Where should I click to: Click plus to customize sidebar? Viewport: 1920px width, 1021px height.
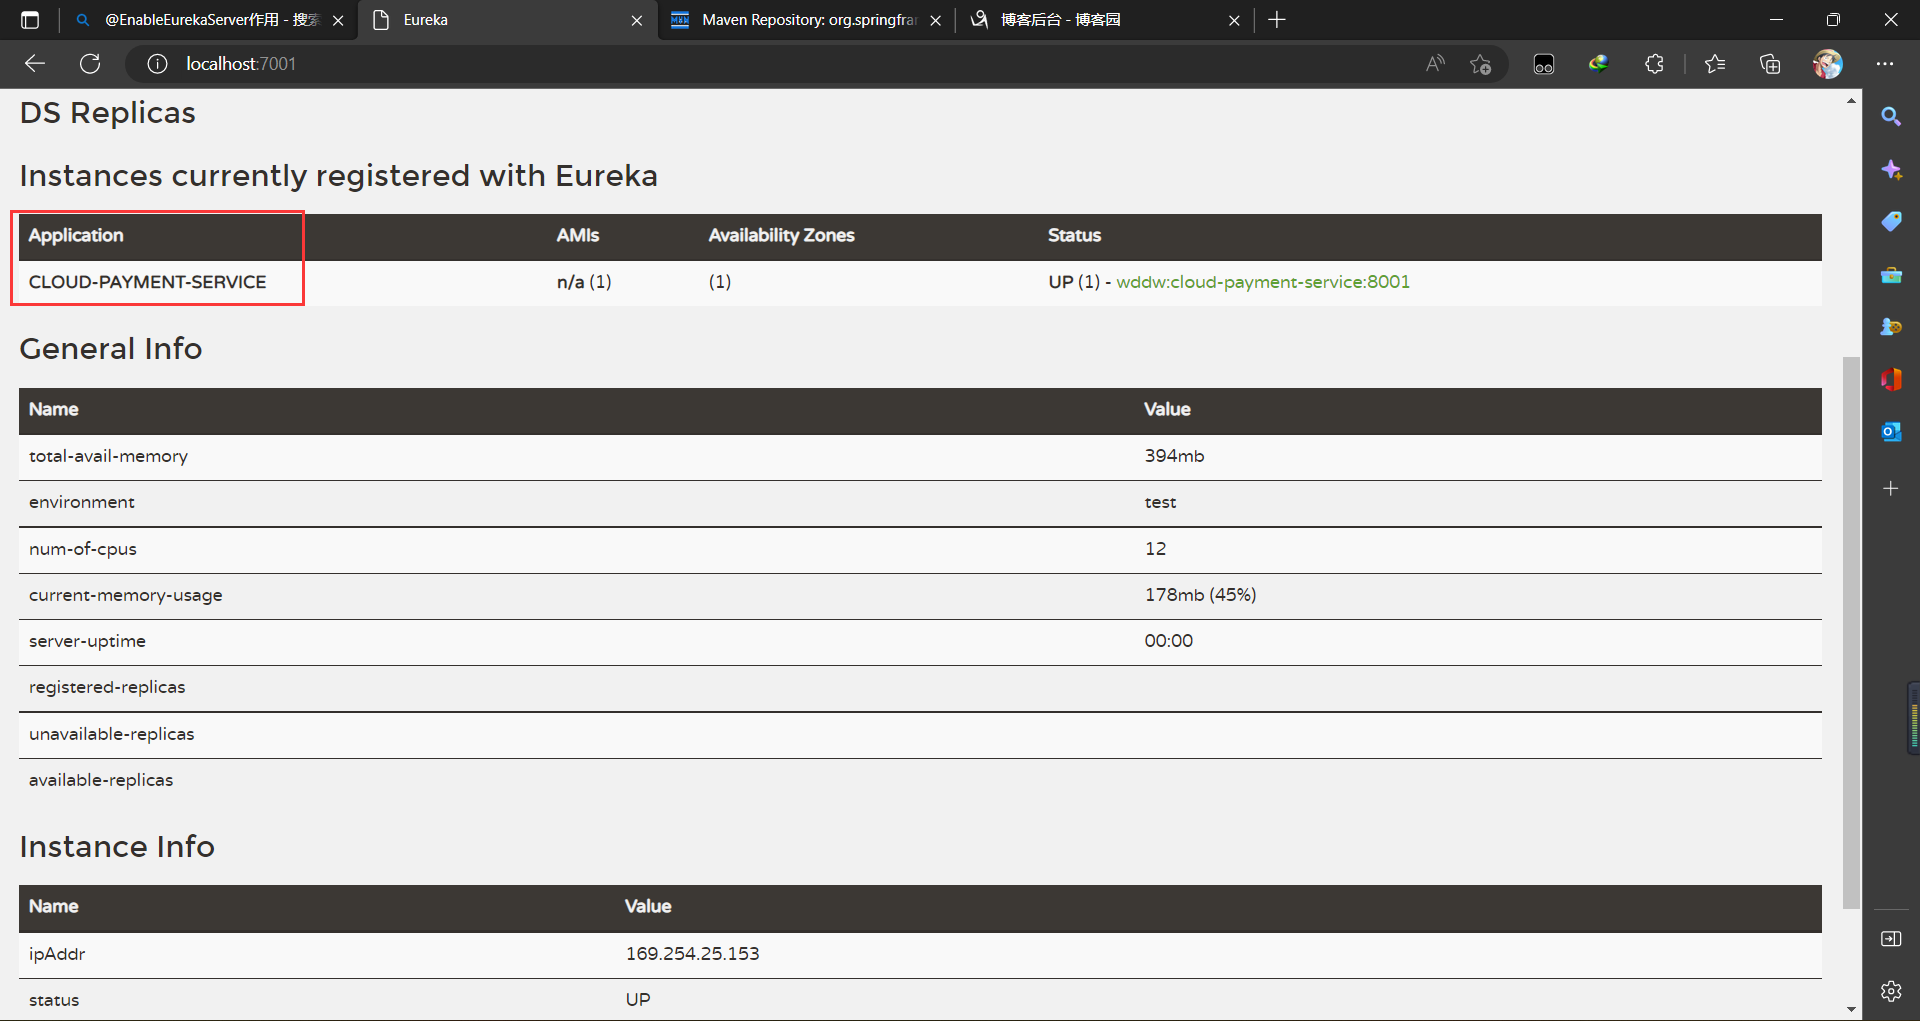[1890, 488]
